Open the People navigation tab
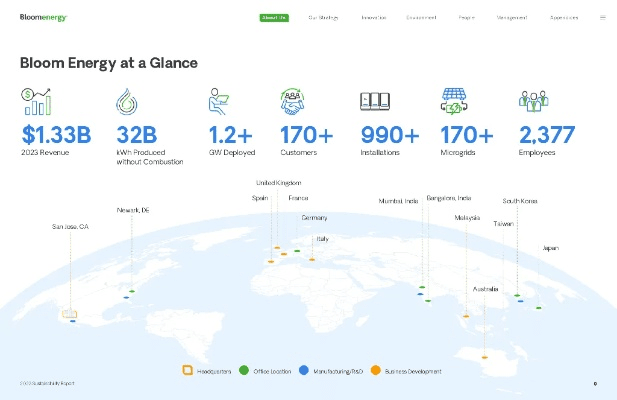 (466, 17)
